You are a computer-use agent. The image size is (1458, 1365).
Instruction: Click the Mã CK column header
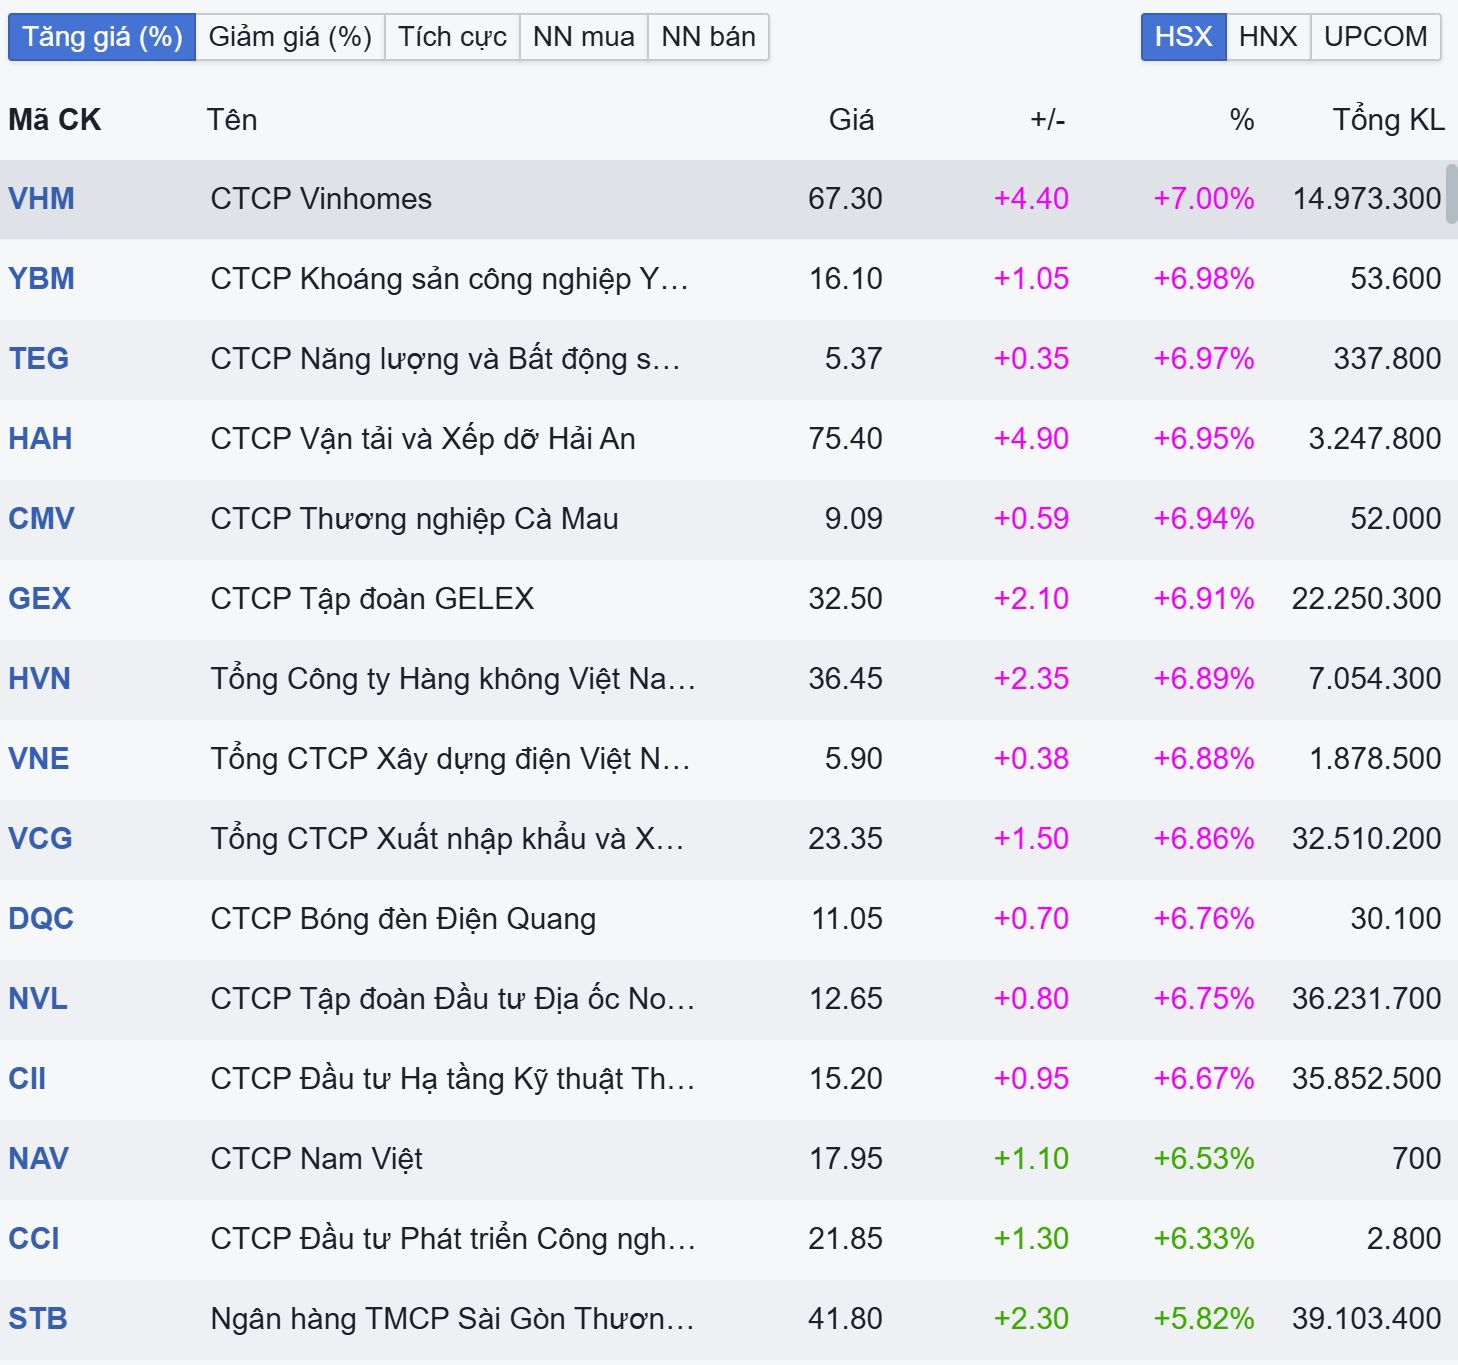pyautogui.click(x=55, y=120)
